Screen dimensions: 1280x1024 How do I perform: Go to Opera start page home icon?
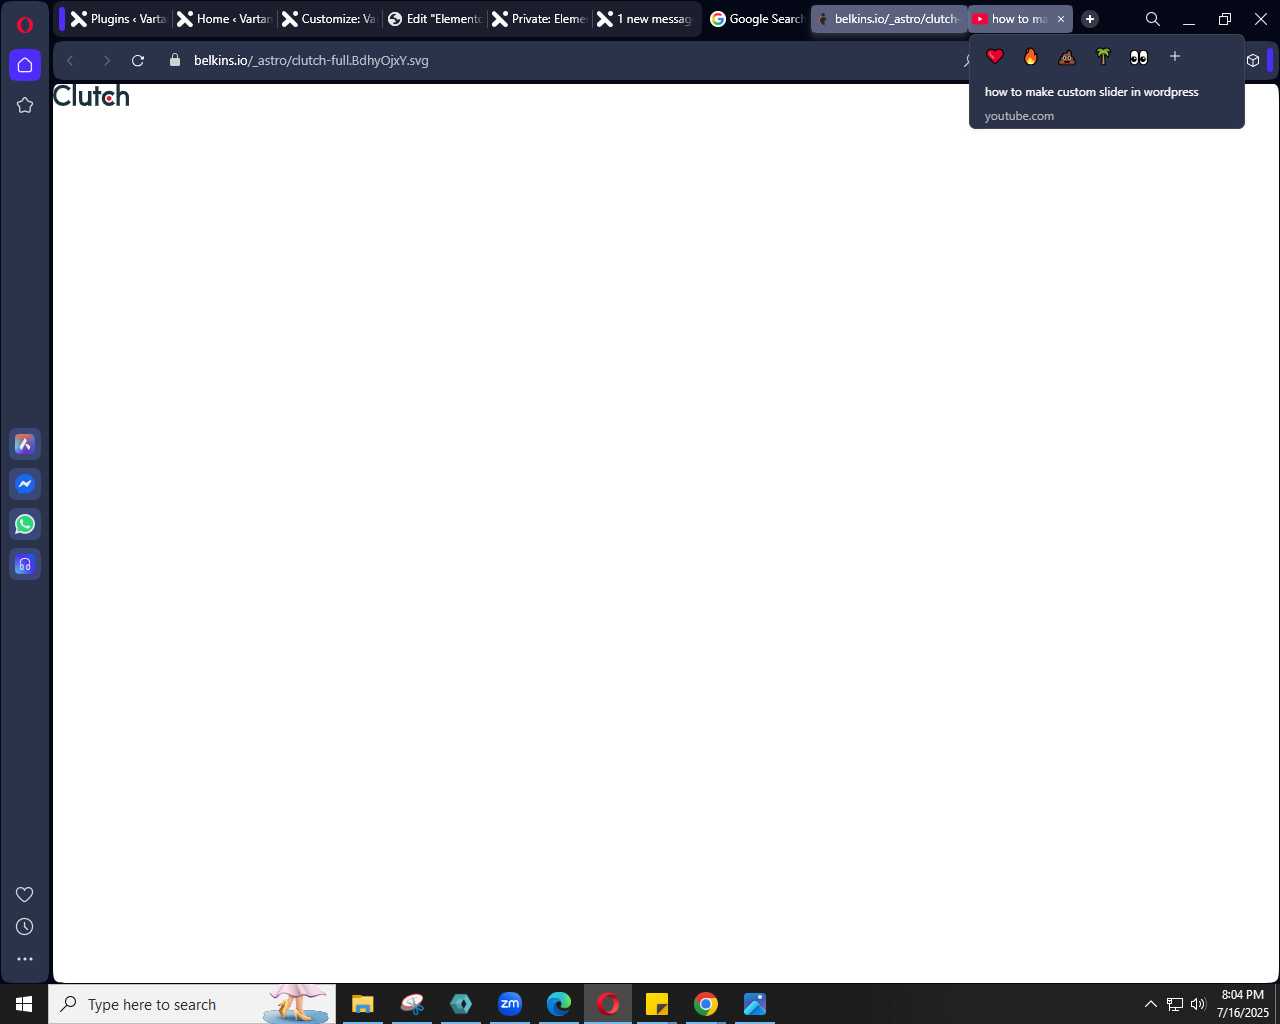click(x=25, y=65)
